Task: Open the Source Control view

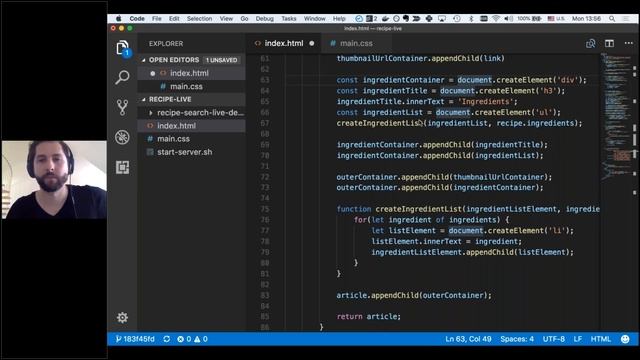Action: click(x=122, y=107)
